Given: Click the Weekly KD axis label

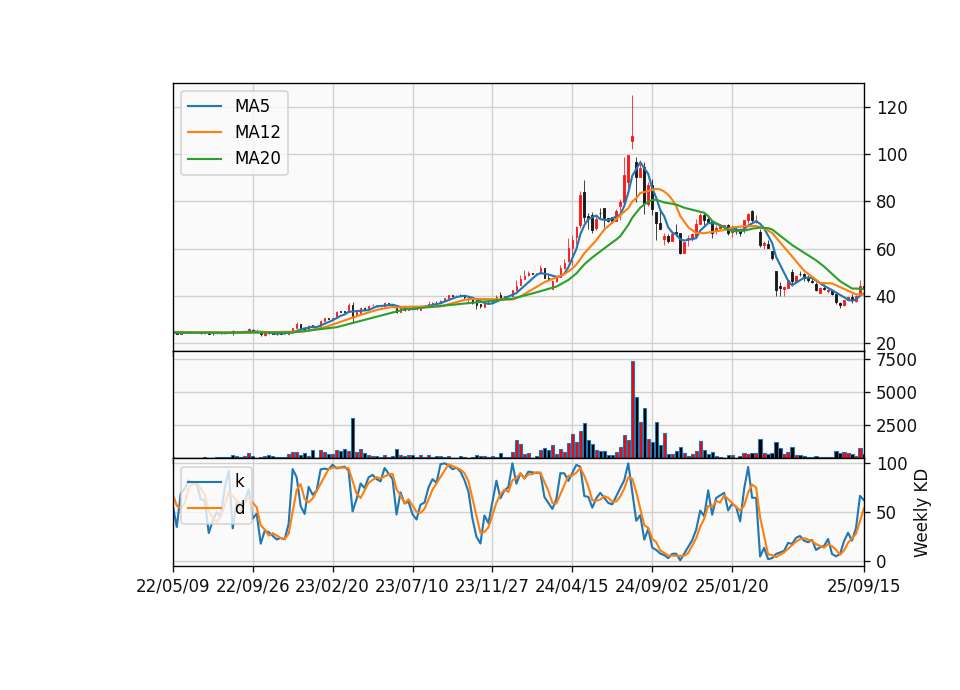Looking at the screenshot, I should coord(921,514).
